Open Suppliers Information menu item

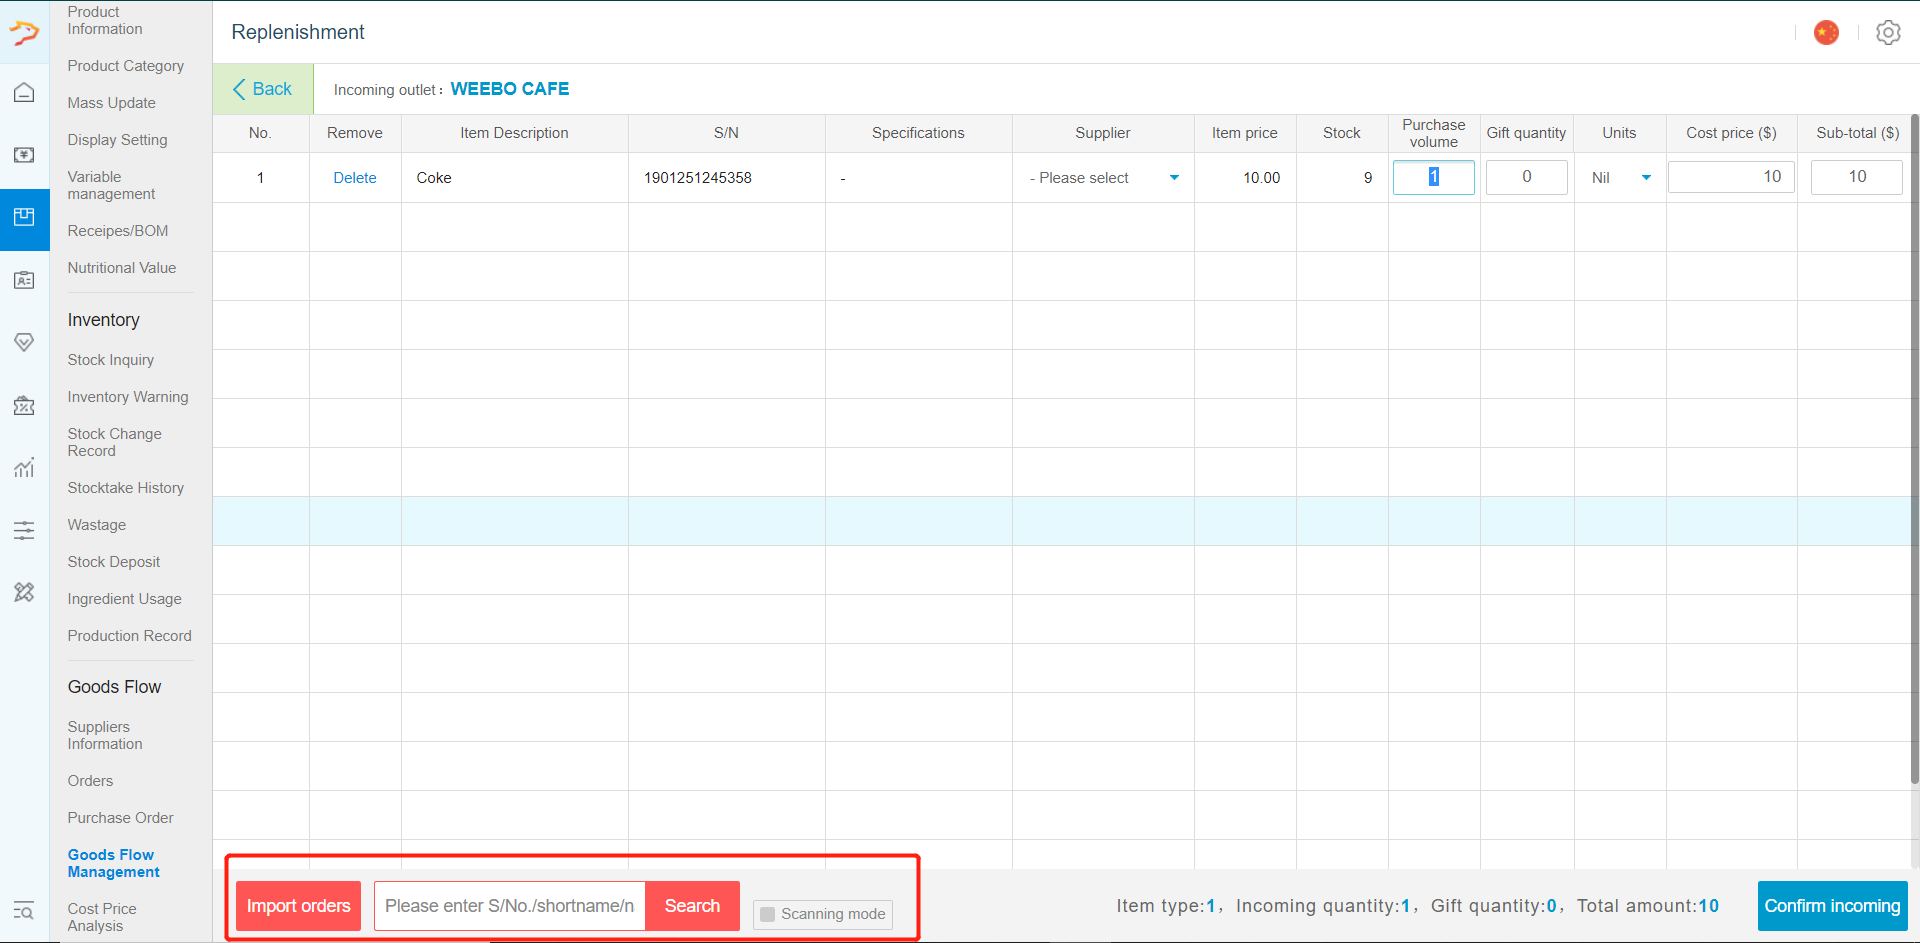coord(105,735)
